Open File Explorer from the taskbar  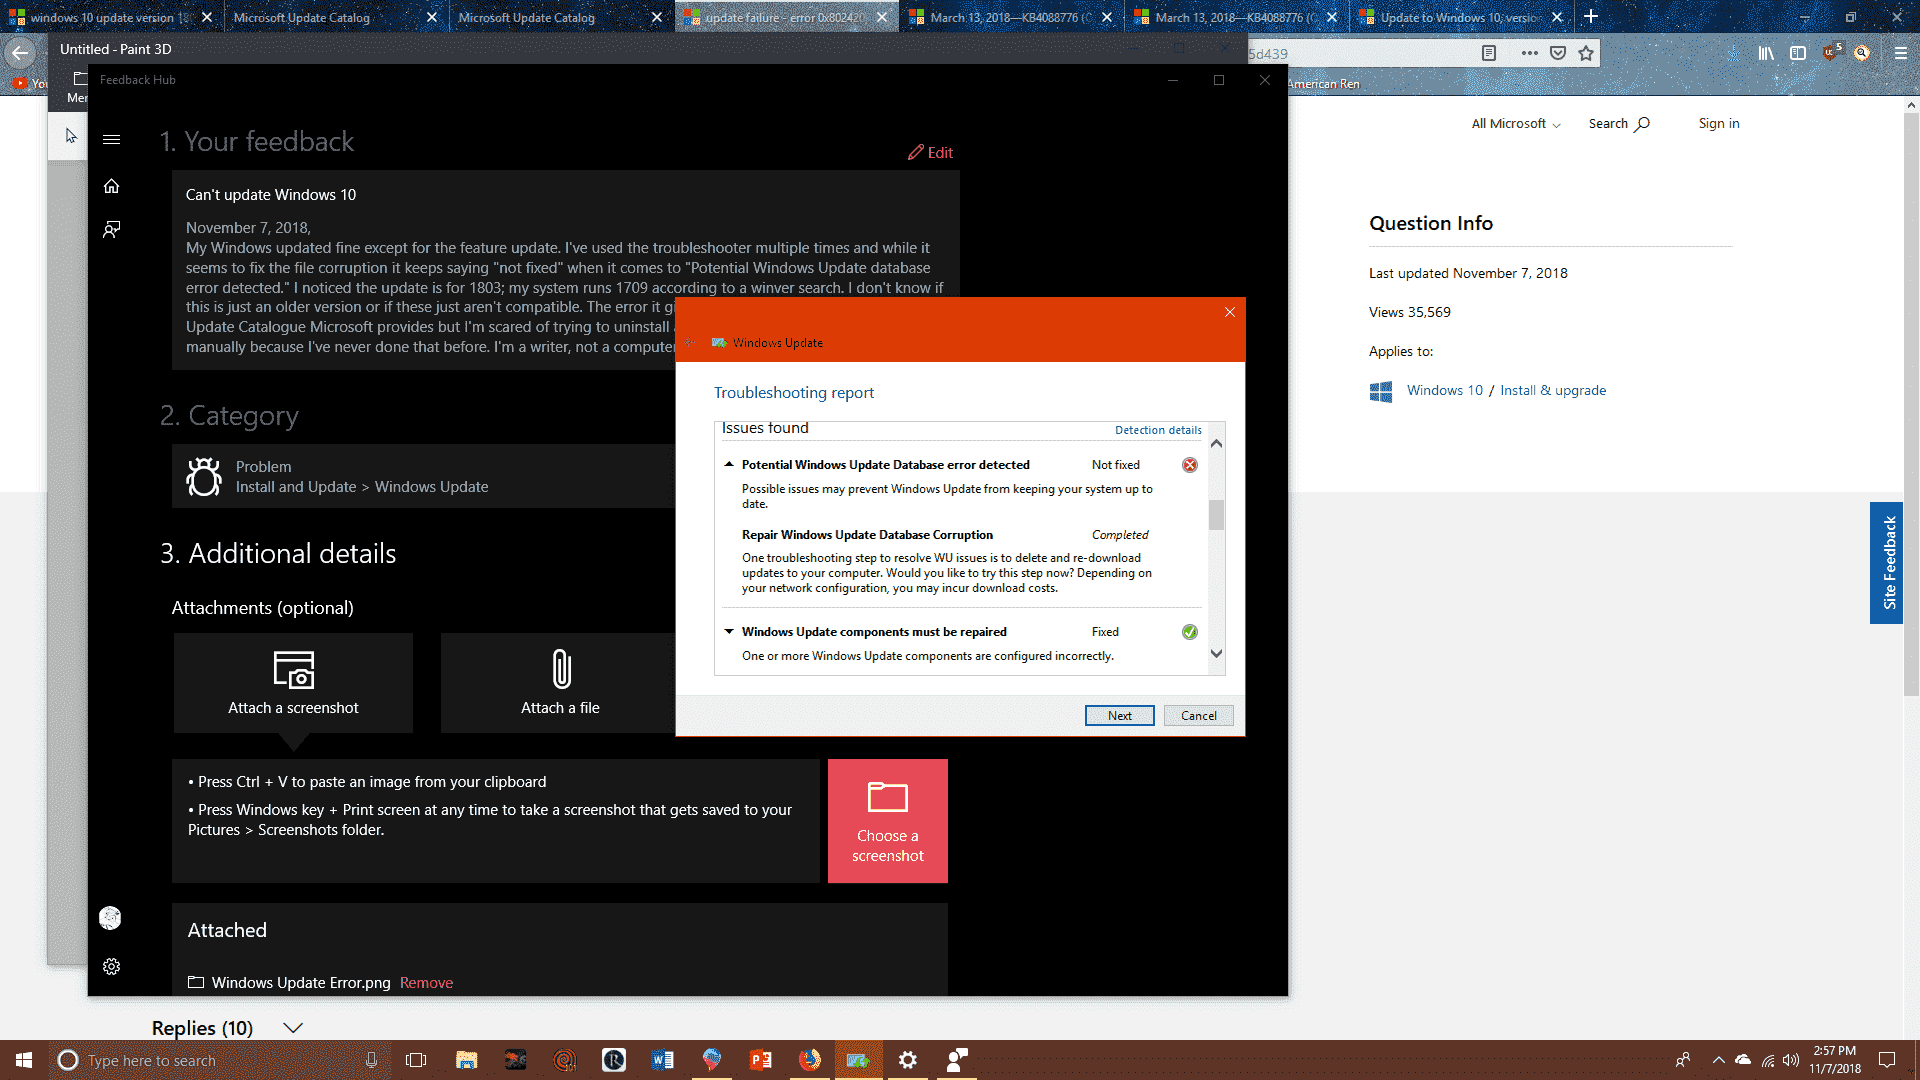click(x=466, y=1060)
